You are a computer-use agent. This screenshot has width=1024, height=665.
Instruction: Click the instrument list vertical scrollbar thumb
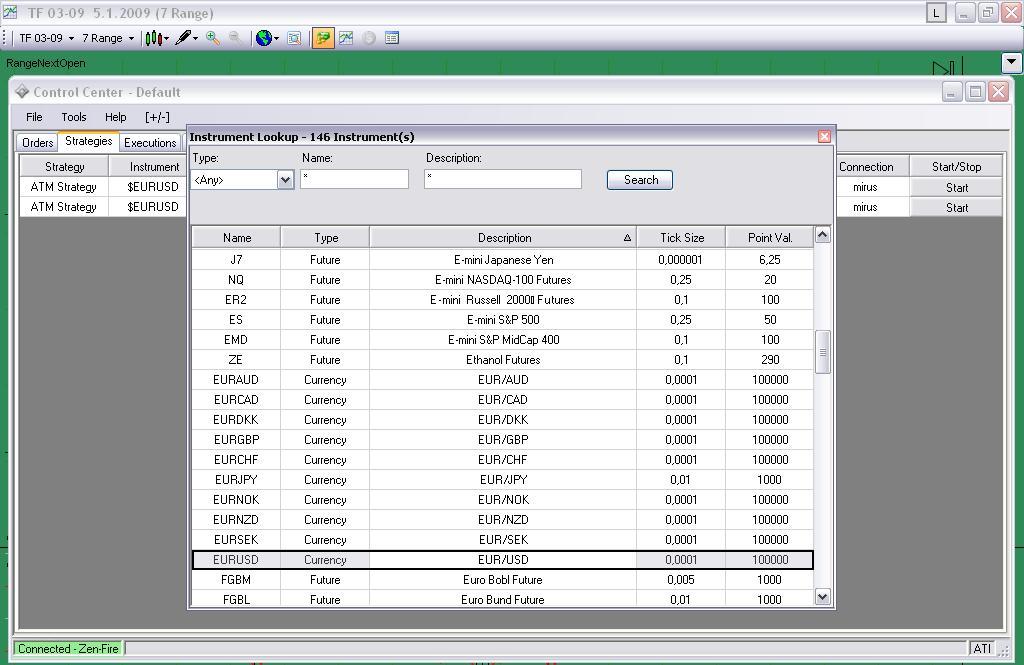pos(823,352)
